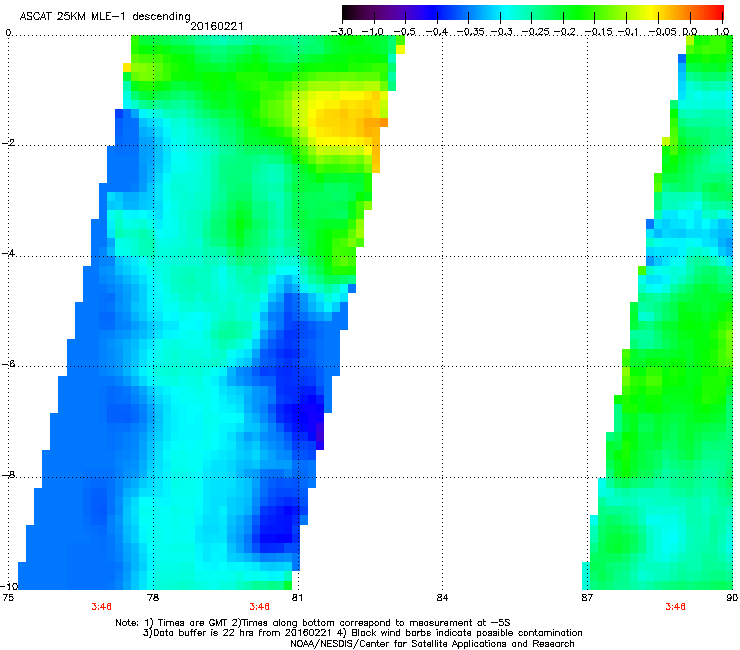740x650 pixels.
Task: Click the date label '20160221'
Action: coord(217,26)
